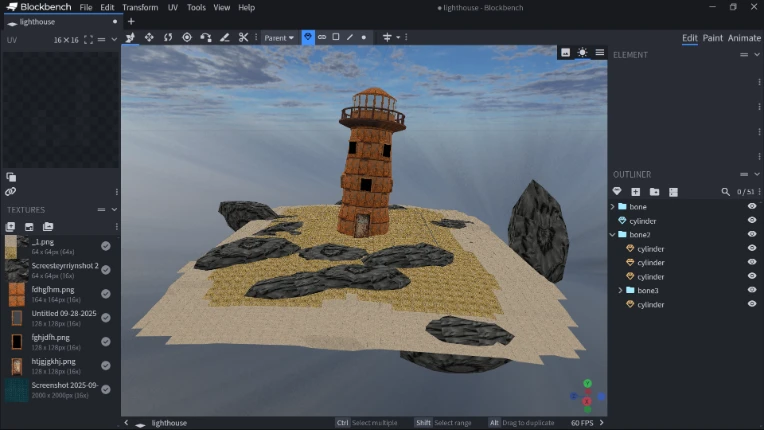Open the Tools menu
Image resolution: width=764 pixels, height=430 pixels.
coord(196,7)
